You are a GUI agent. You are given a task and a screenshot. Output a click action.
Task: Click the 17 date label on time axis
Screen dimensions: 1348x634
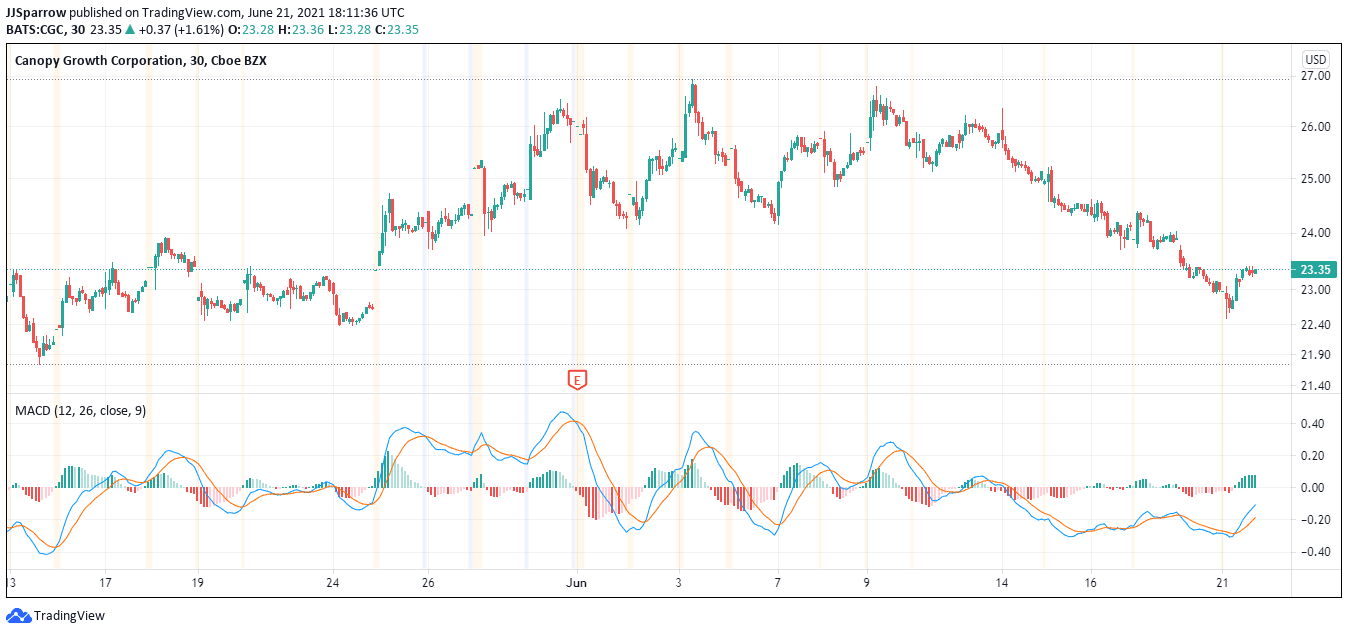105,583
